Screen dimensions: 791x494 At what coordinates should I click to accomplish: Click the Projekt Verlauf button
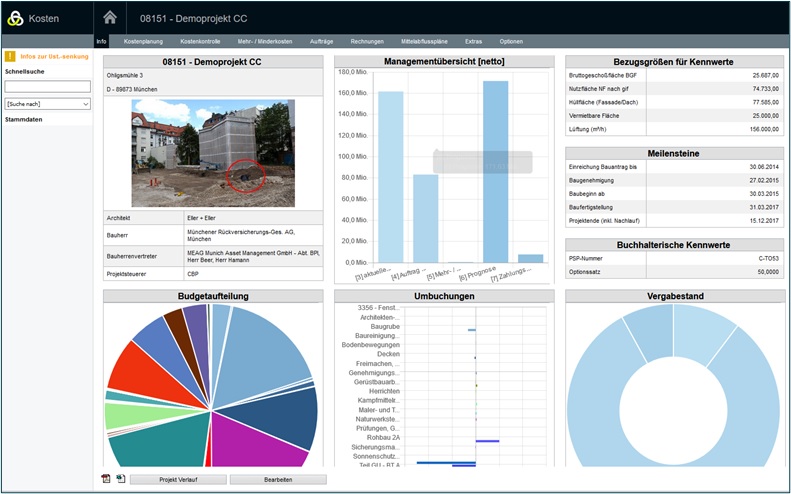click(x=178, y=480)
